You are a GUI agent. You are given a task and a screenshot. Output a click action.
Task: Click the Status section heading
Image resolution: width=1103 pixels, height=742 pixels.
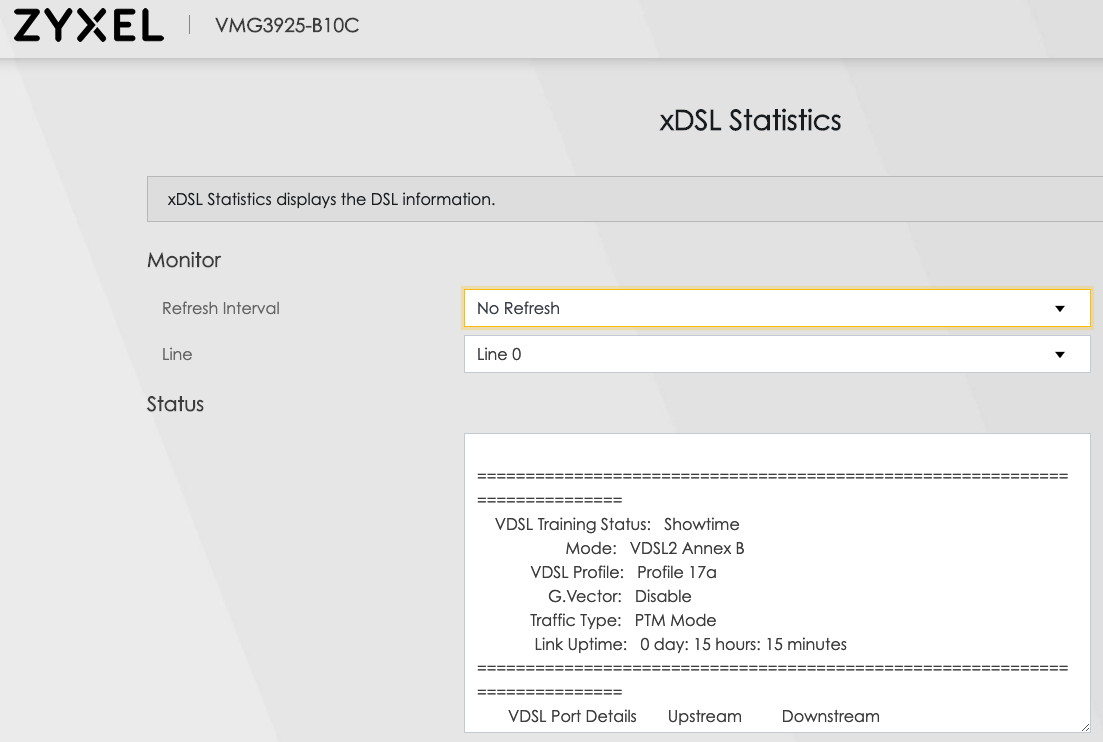point(175,404)
